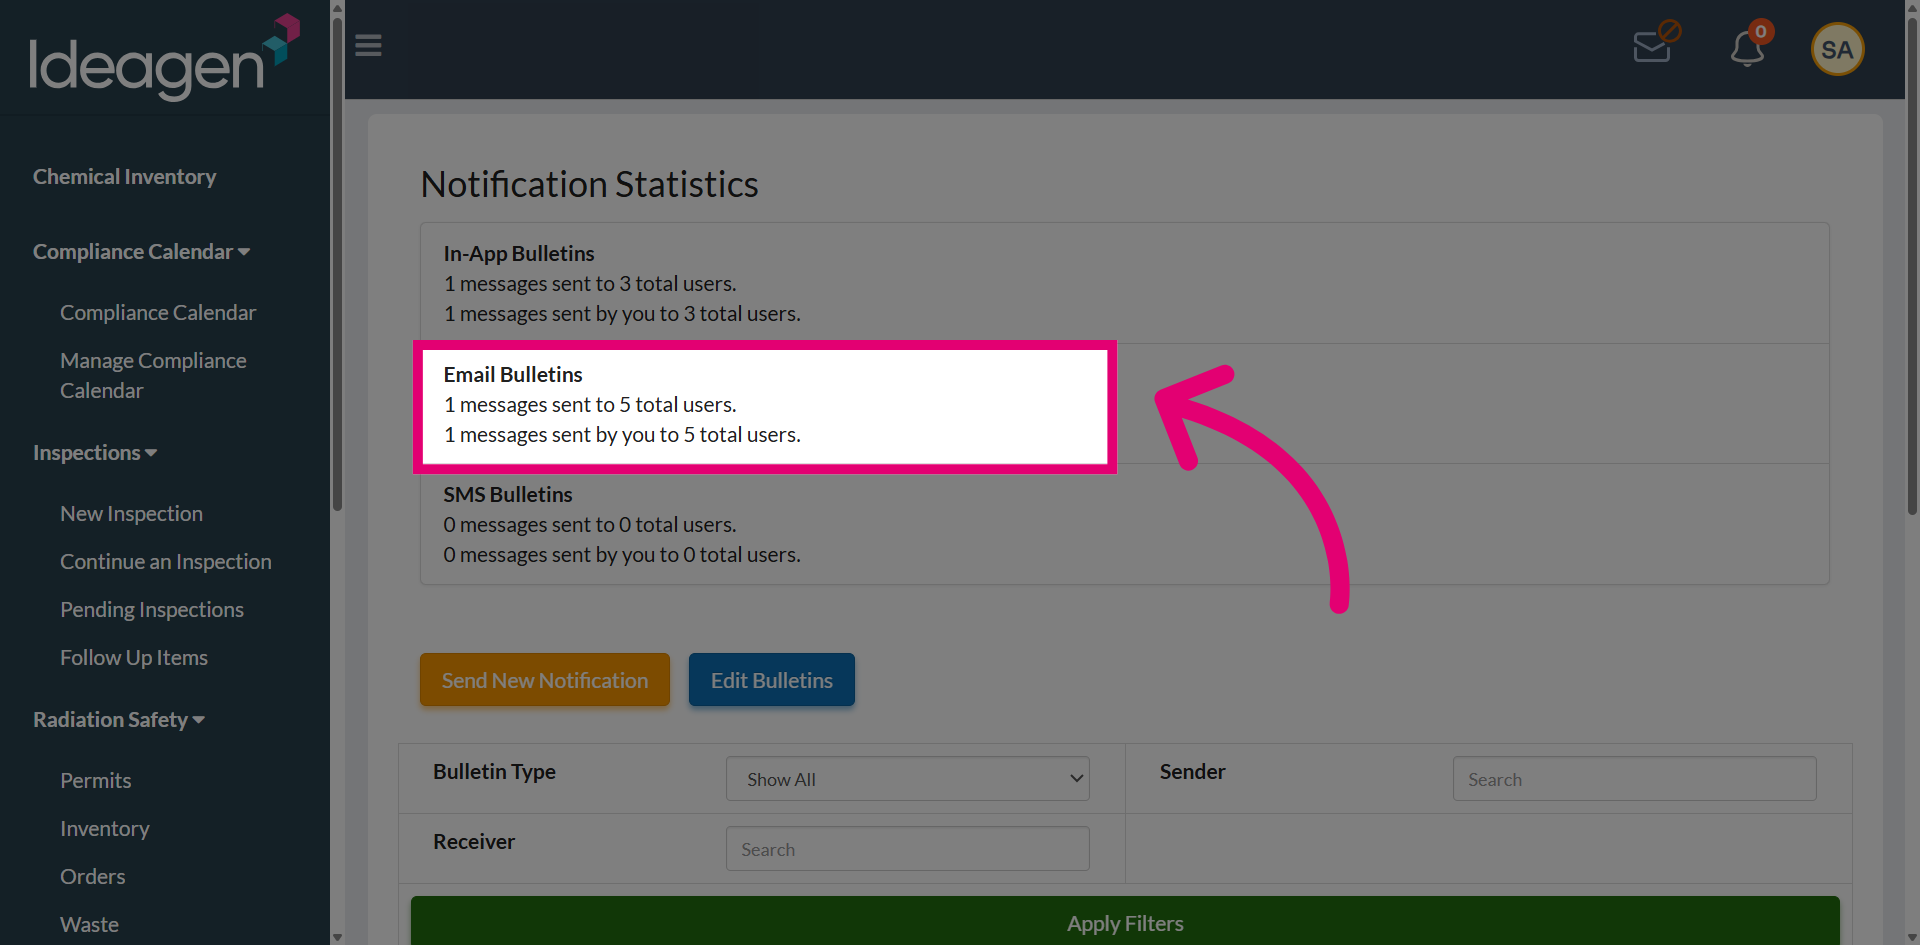Select '1 messages sent by you to 5 total users.'

click(x=622, y=435)
